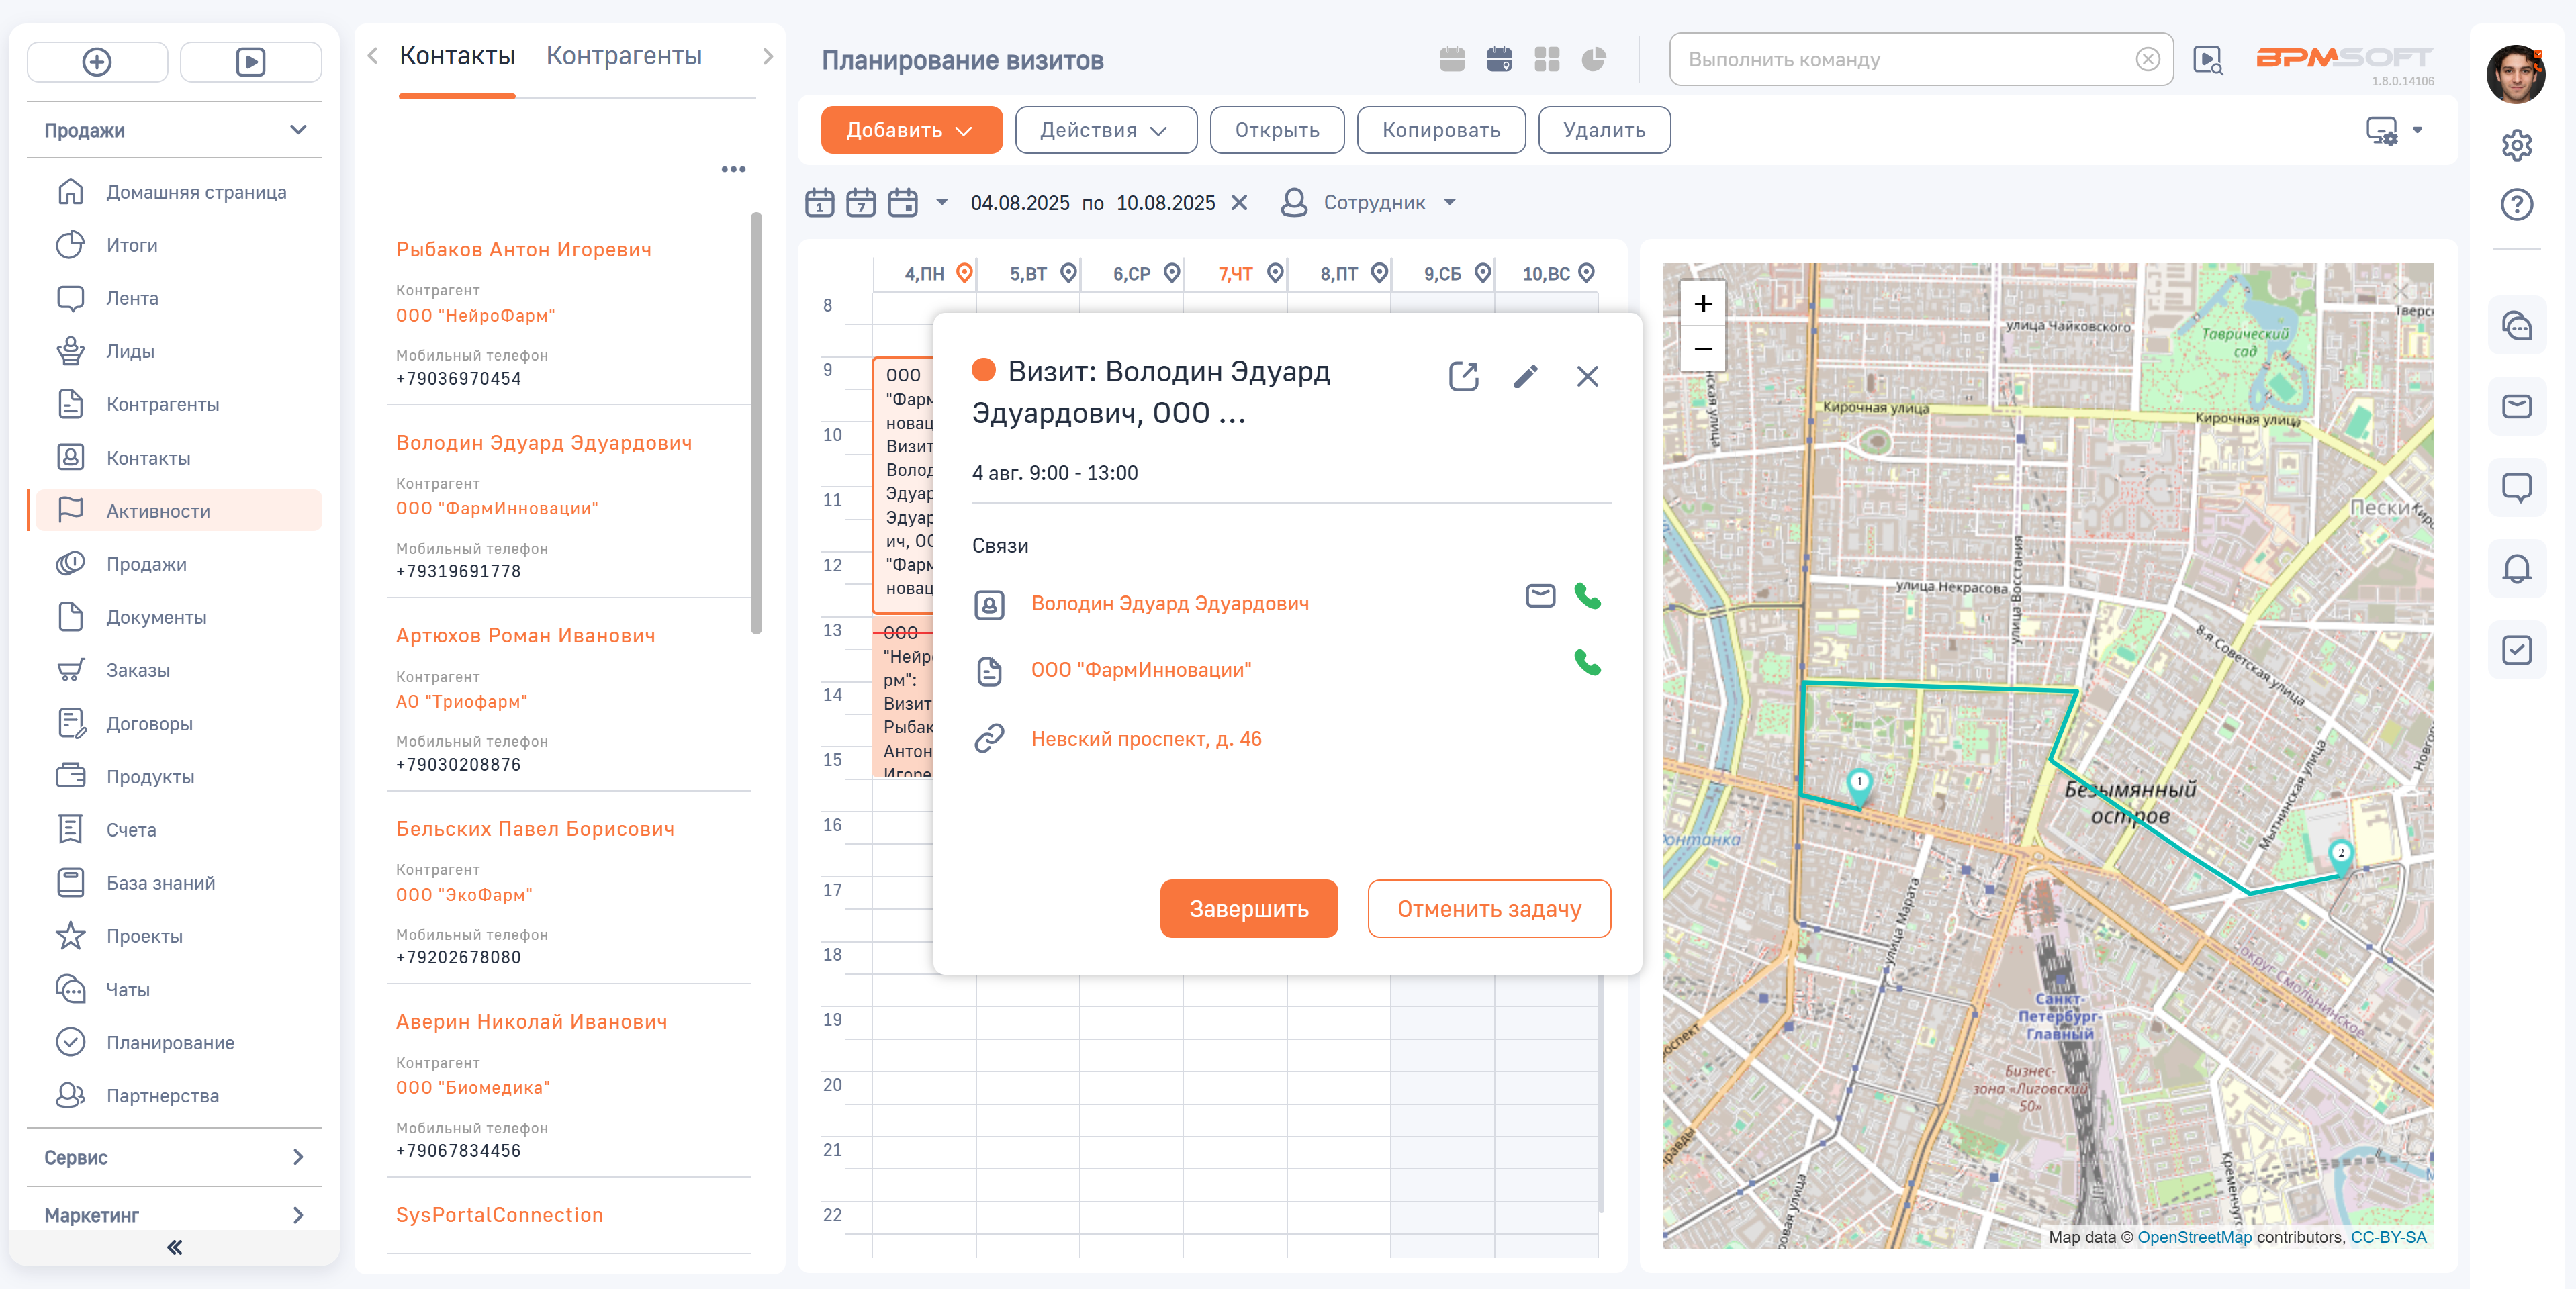Open the process log icon near command field
Screen dimensions: 2576x1289
coord(2207,60)
